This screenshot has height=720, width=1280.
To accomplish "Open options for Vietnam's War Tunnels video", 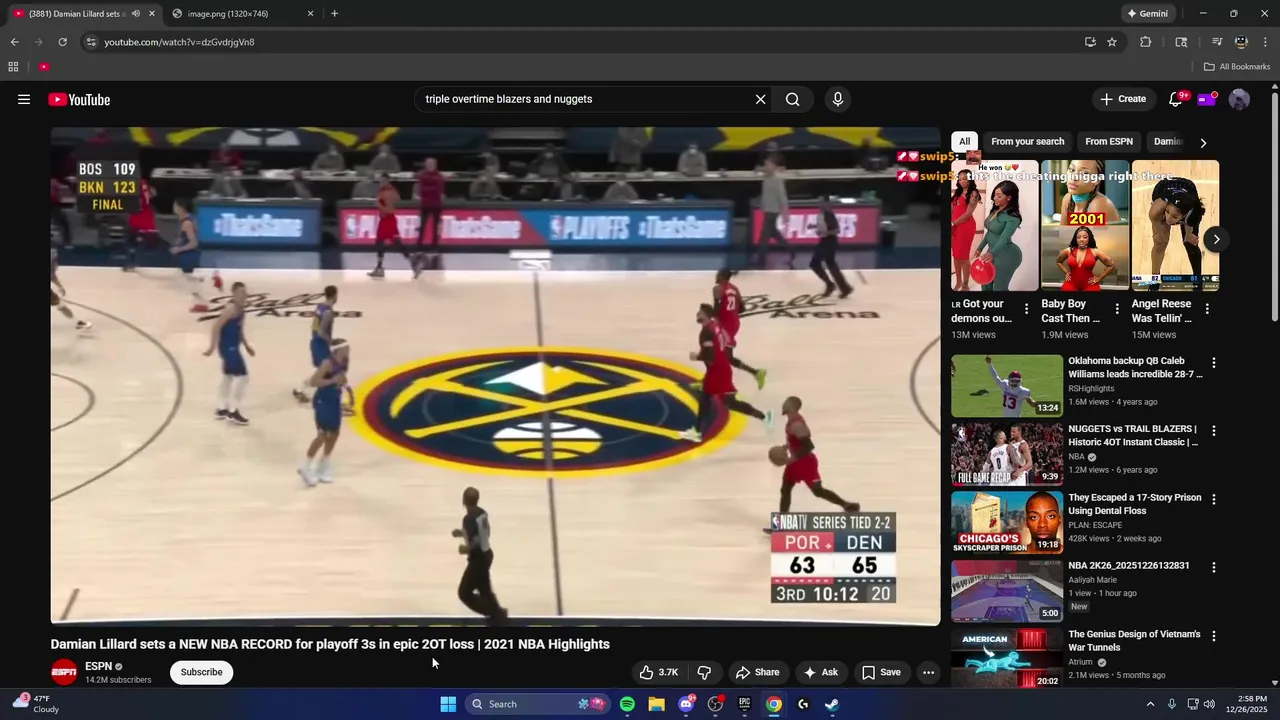I will tap(1214, 636).
